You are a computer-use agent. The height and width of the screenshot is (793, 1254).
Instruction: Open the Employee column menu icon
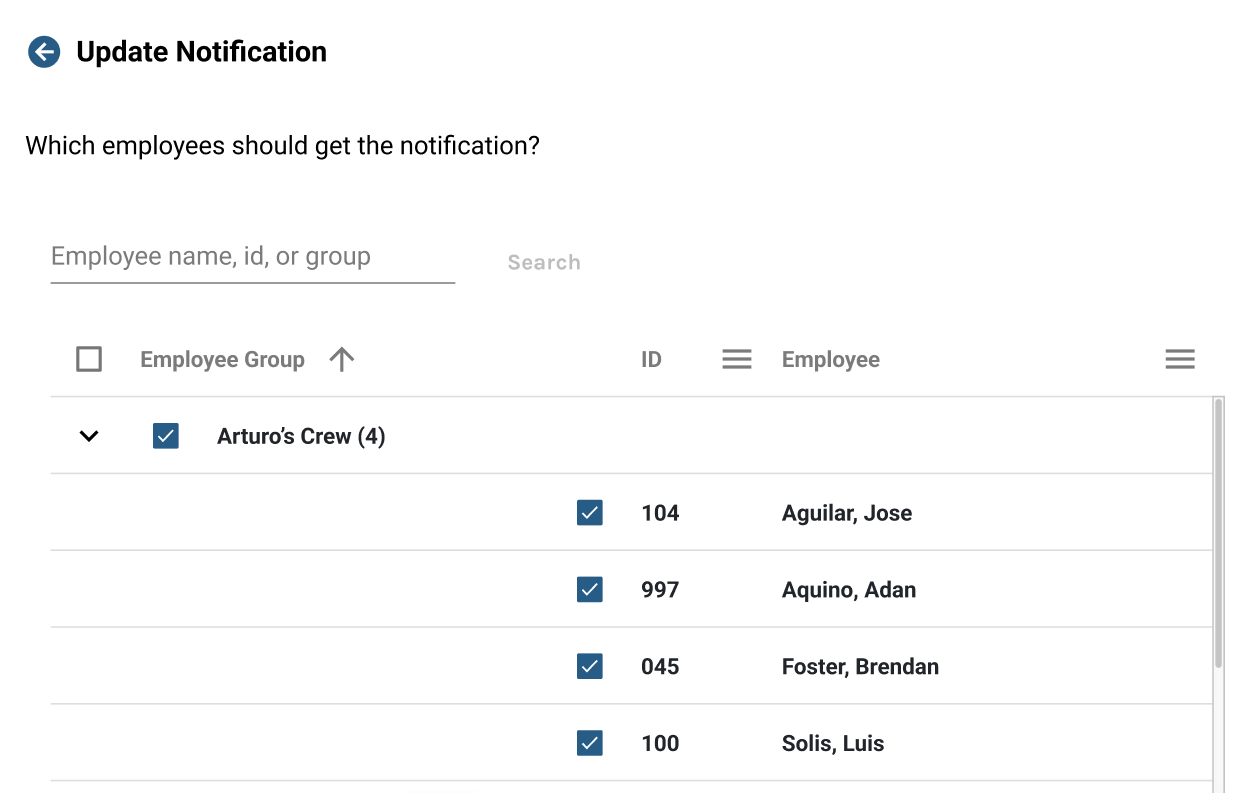(x=1180, y=359)
